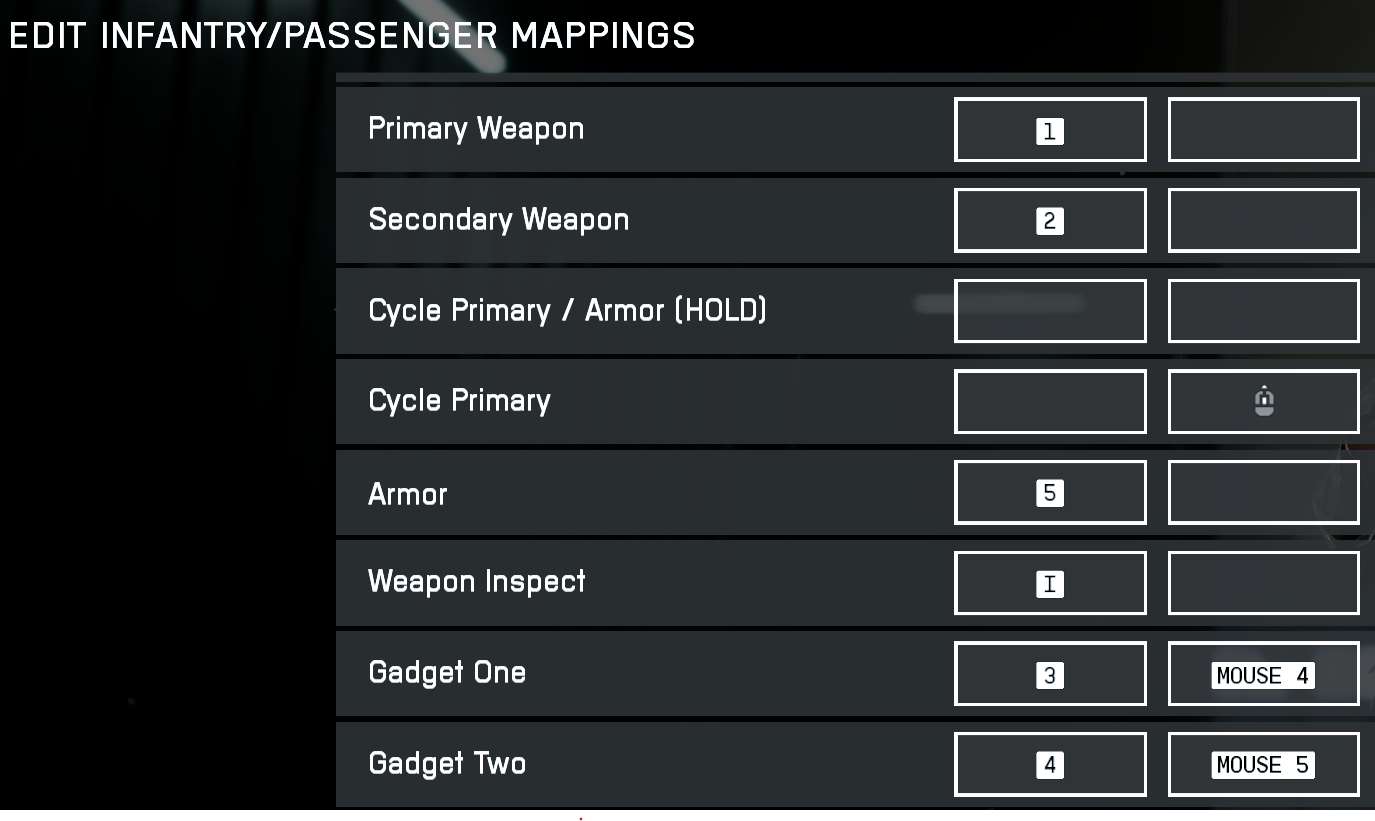Set primary binding for Cycle Primary / Armor (HOLD)
This screenshot has height=821, width=1375.
pyautogui.click(x=1050, y=311)
